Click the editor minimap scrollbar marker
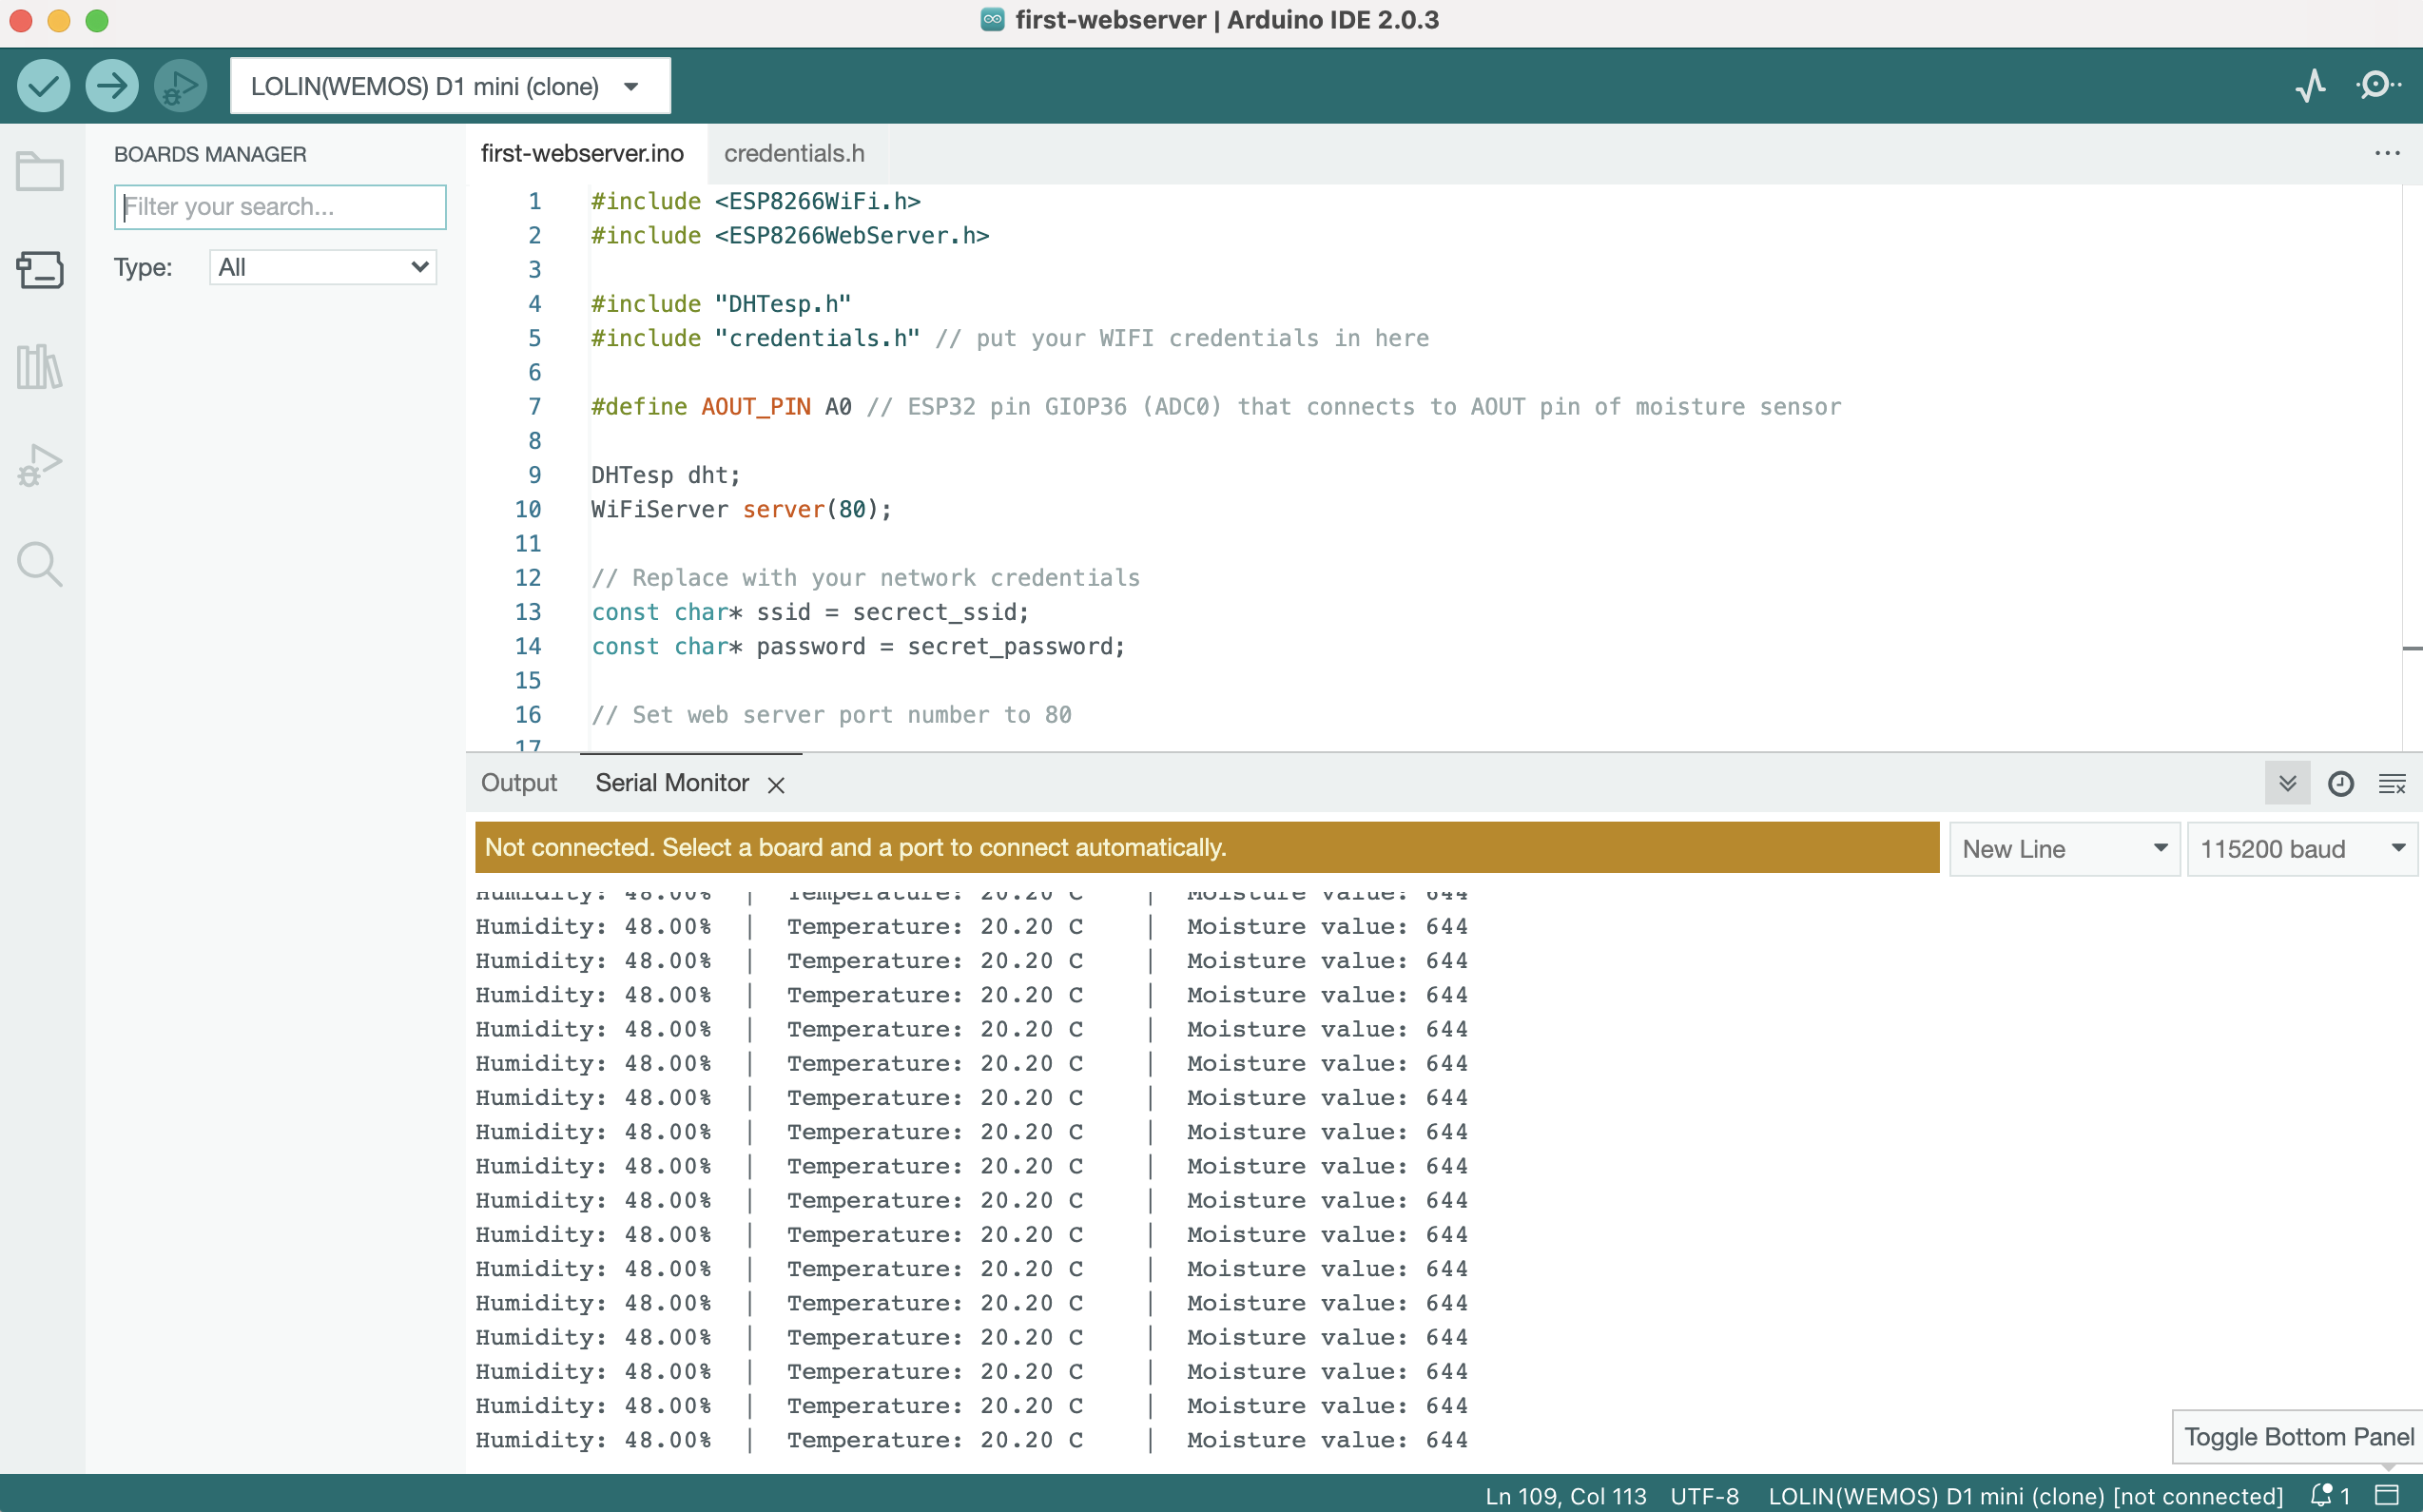Viewport: 2423px width, 1512px height. coord(2411,648)
